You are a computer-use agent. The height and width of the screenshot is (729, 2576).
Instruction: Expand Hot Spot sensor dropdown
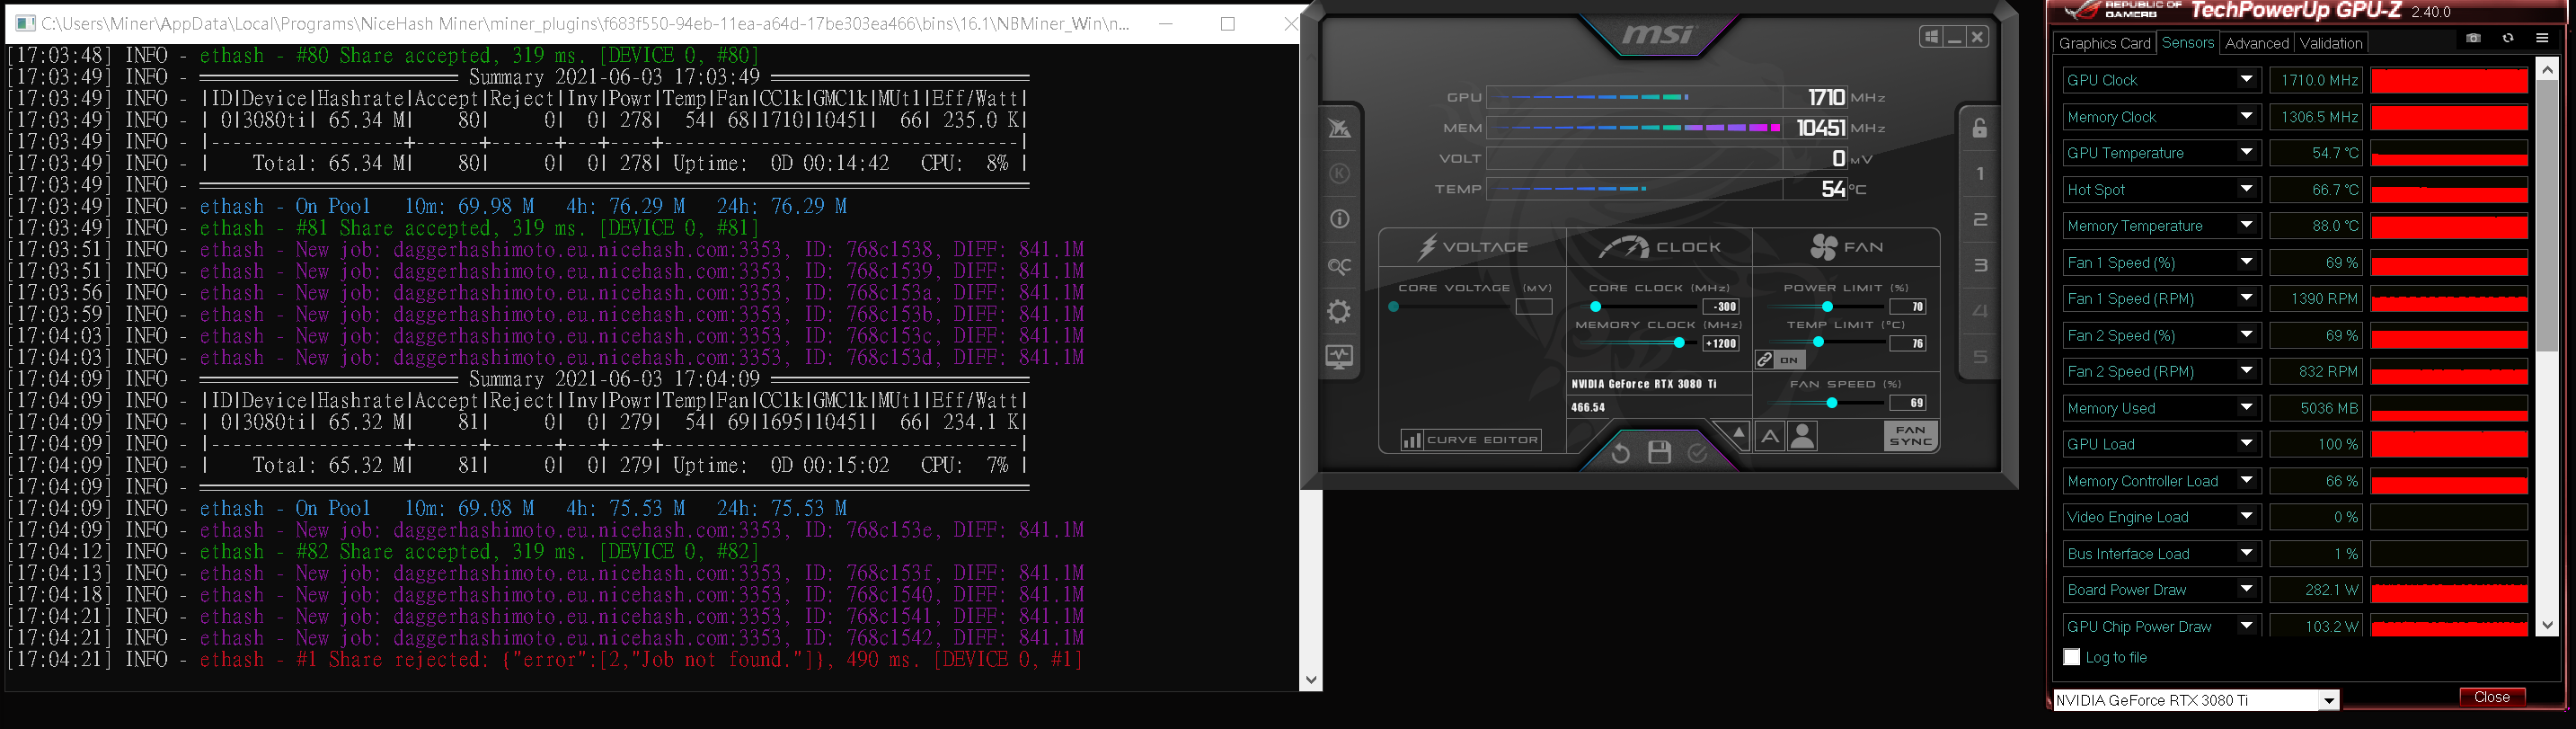click(2246, 189)
